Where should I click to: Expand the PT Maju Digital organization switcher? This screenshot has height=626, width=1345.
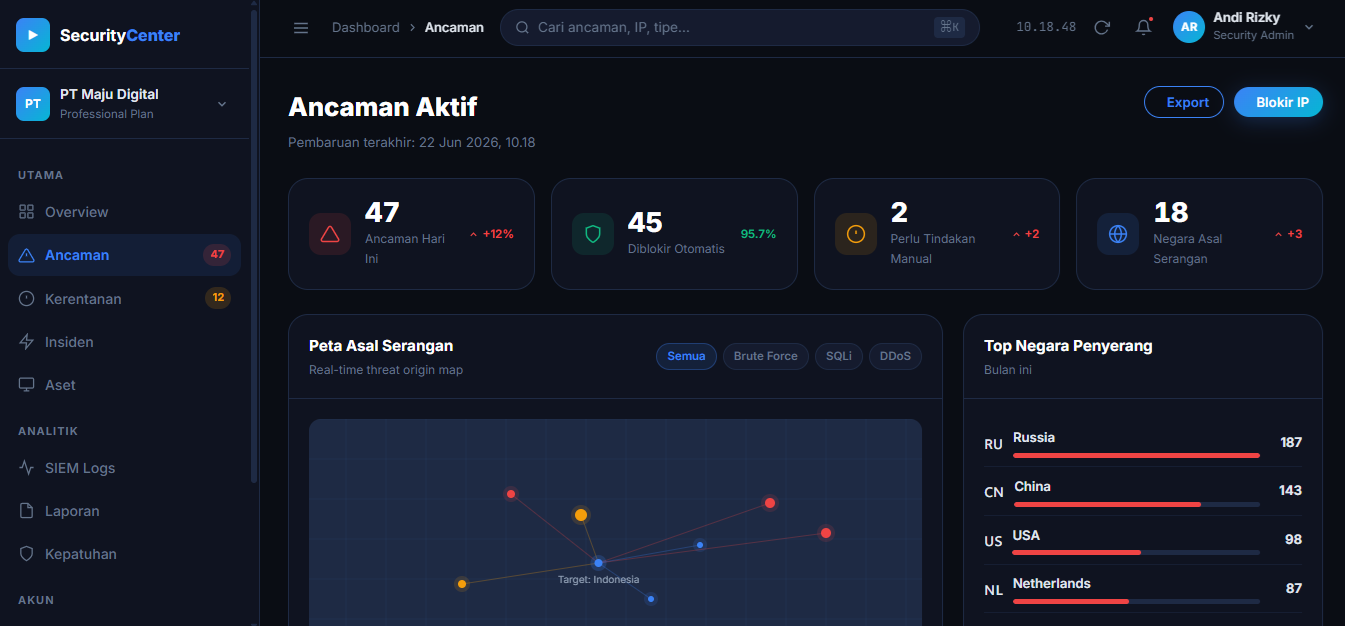[123, 103]
